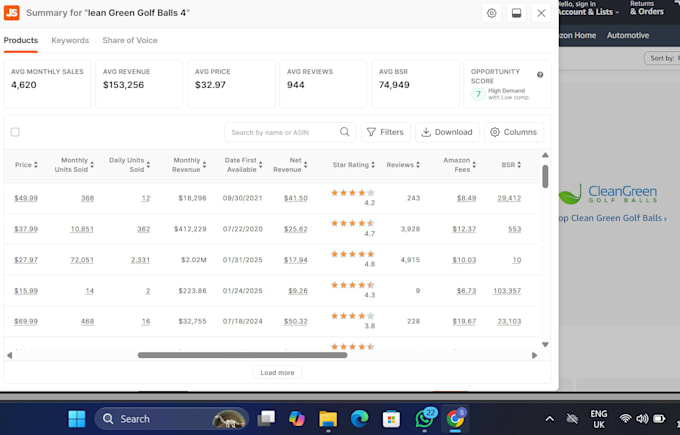Sort by Daily Units Sold column
680x435 pixels.
pyautogui.click(x=129, y=165)
